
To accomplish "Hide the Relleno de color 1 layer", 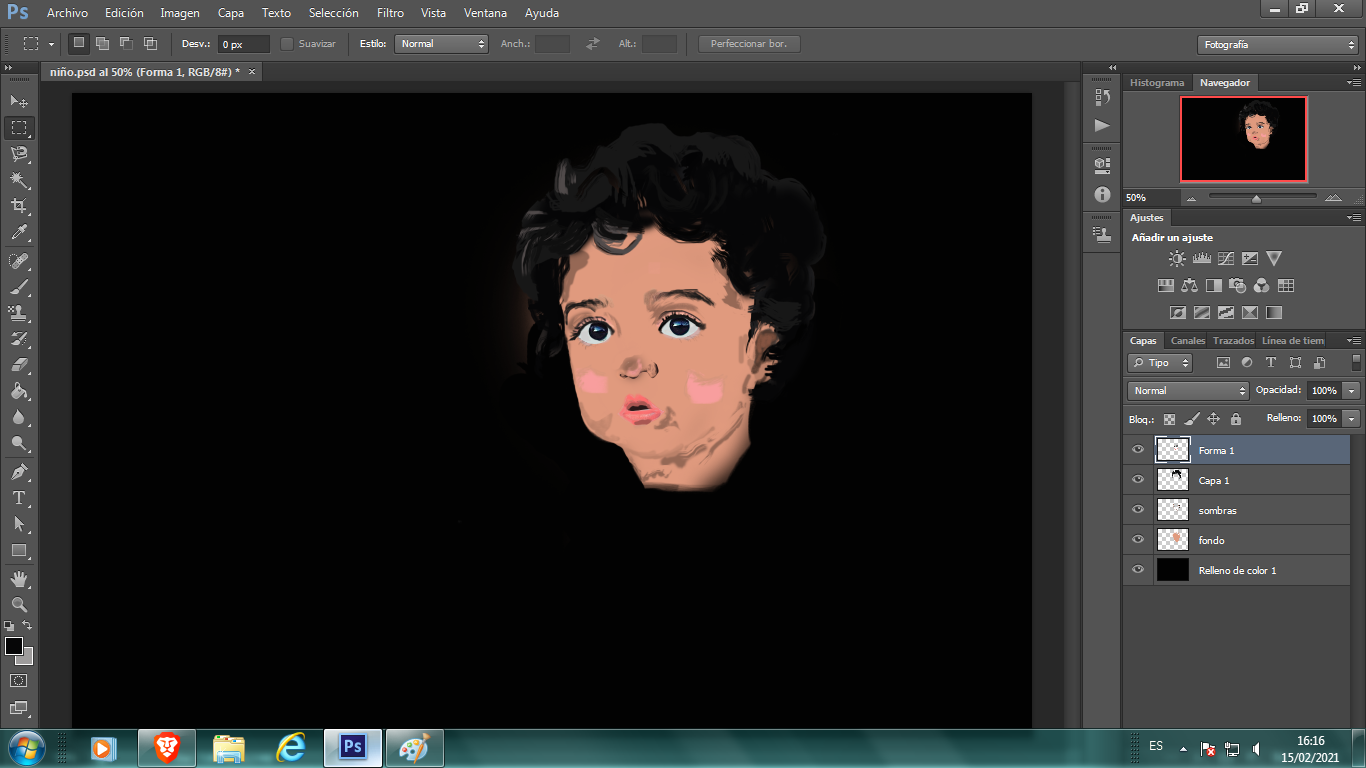I will [x=1137, y=570].
